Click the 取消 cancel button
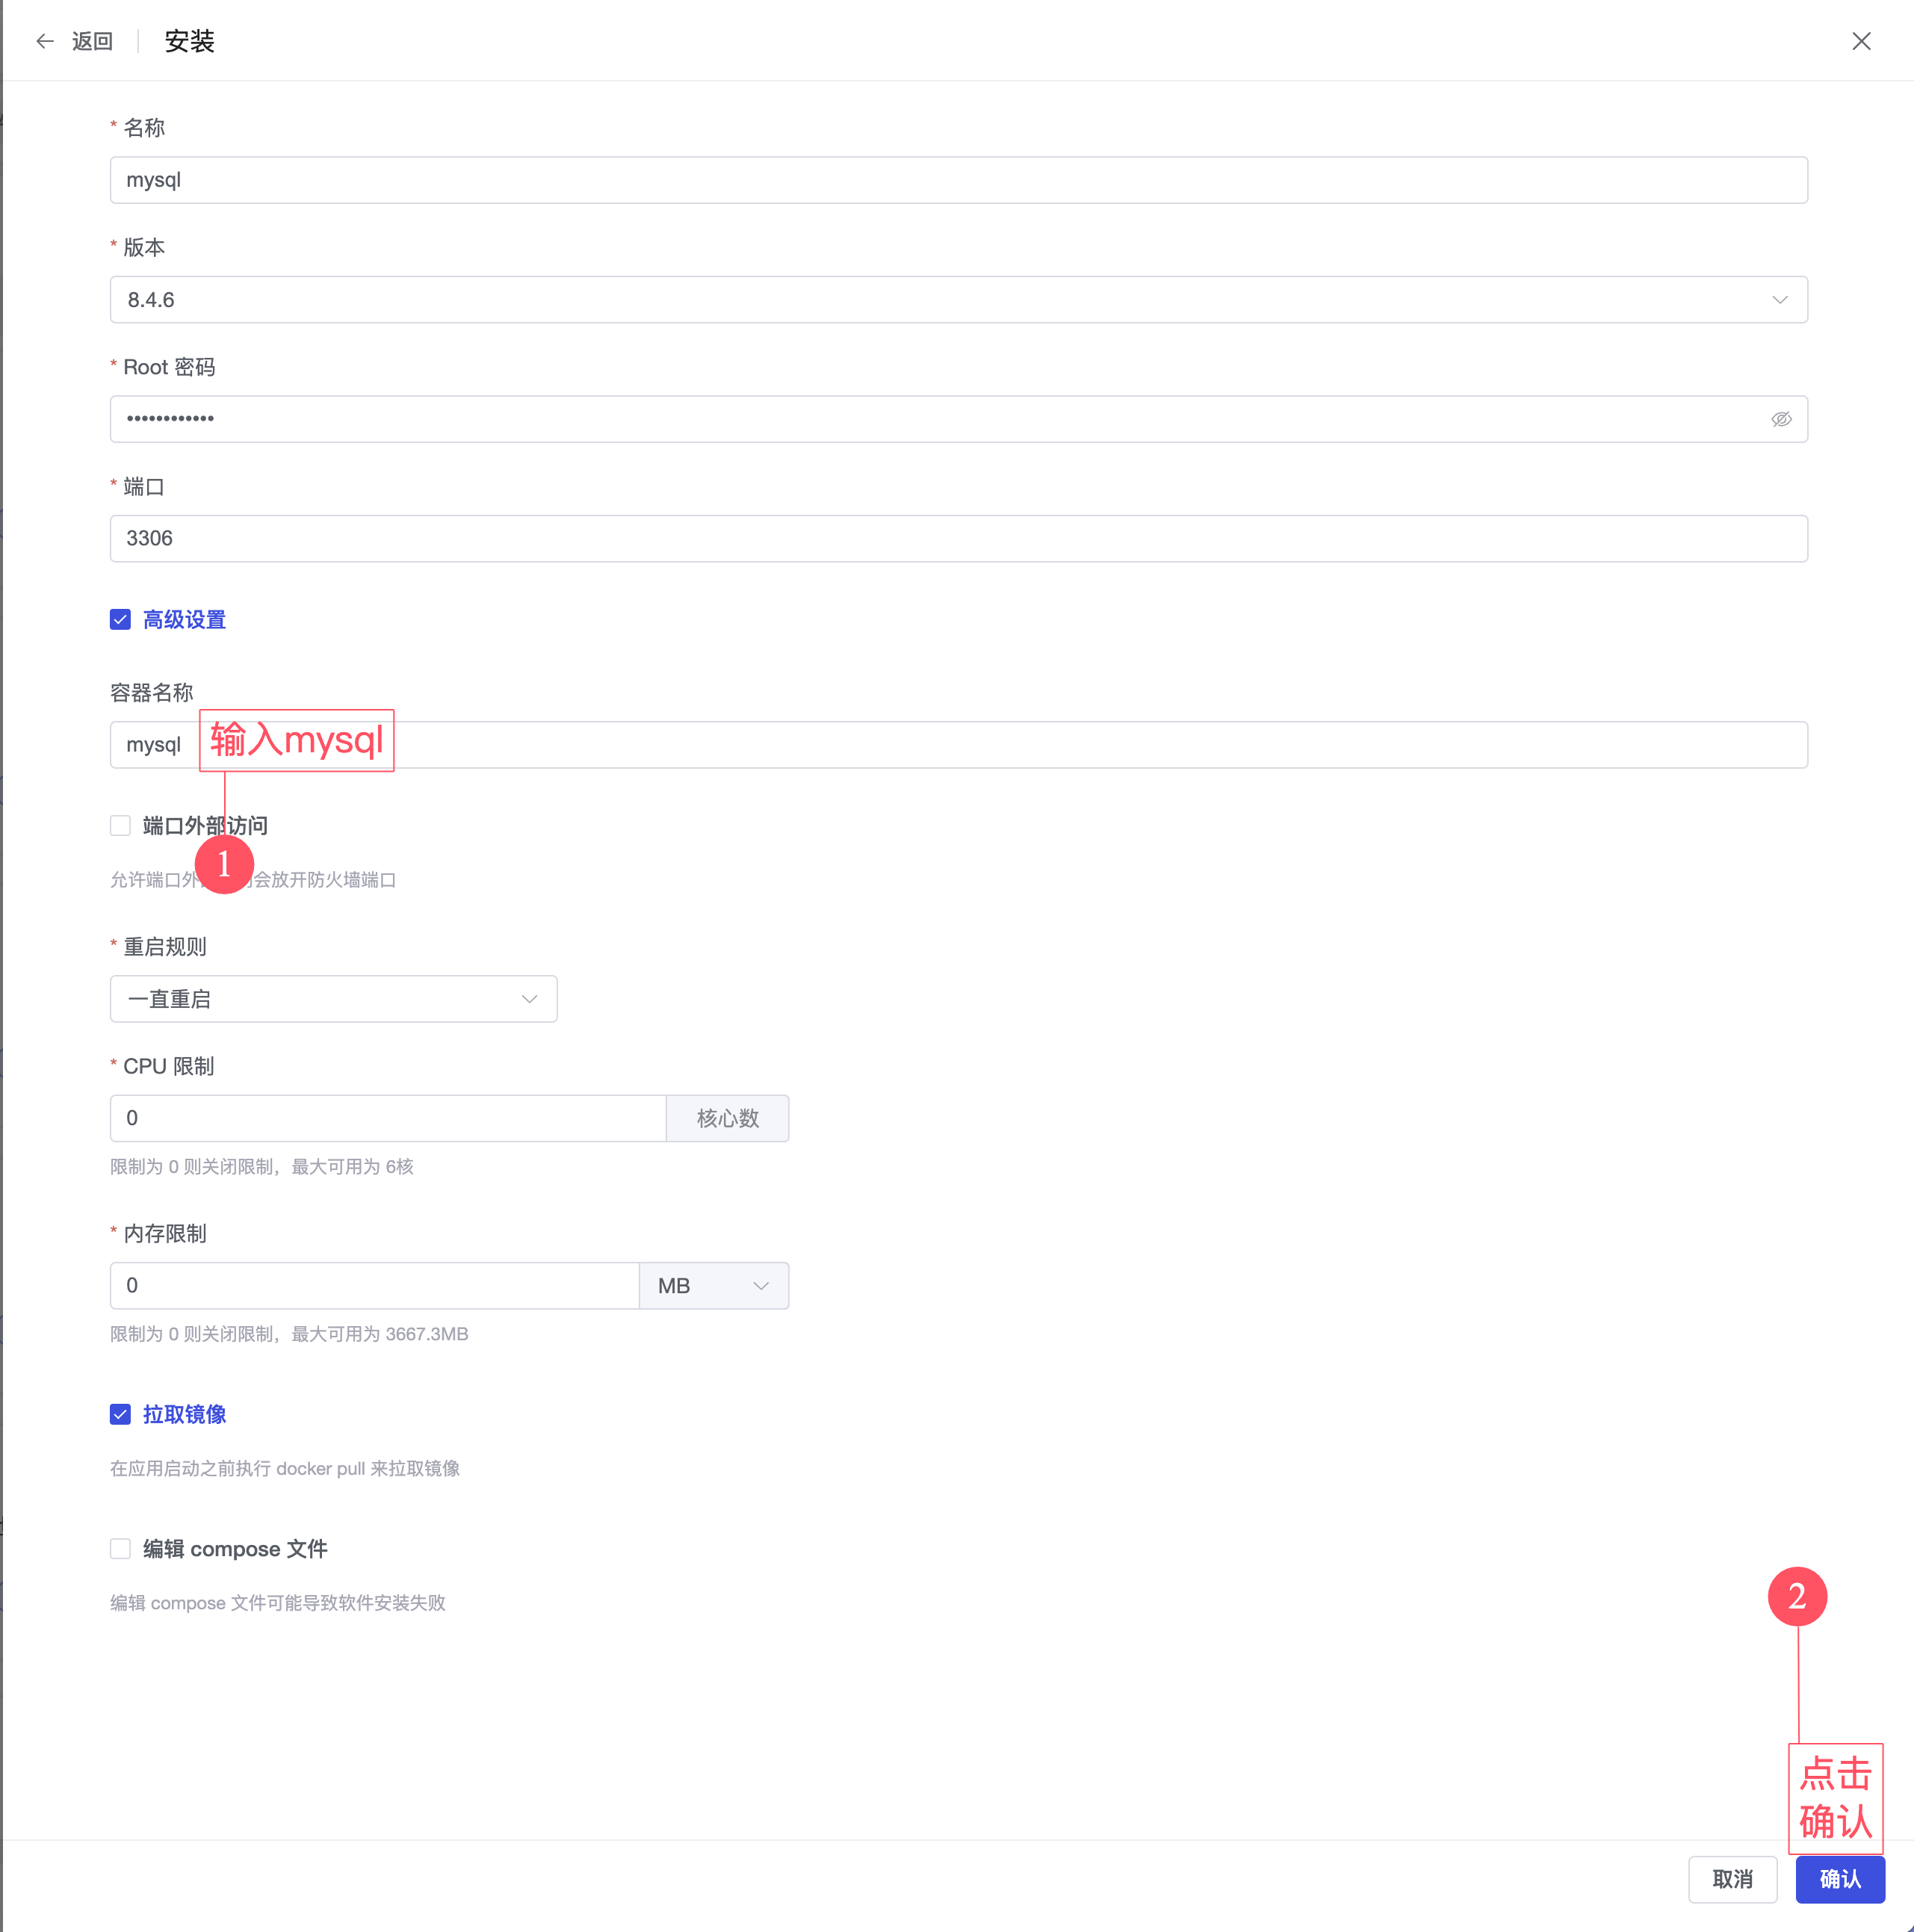This screenshot has width=1914, height=1932. pyautogui.click(x=1732, y=1879)
